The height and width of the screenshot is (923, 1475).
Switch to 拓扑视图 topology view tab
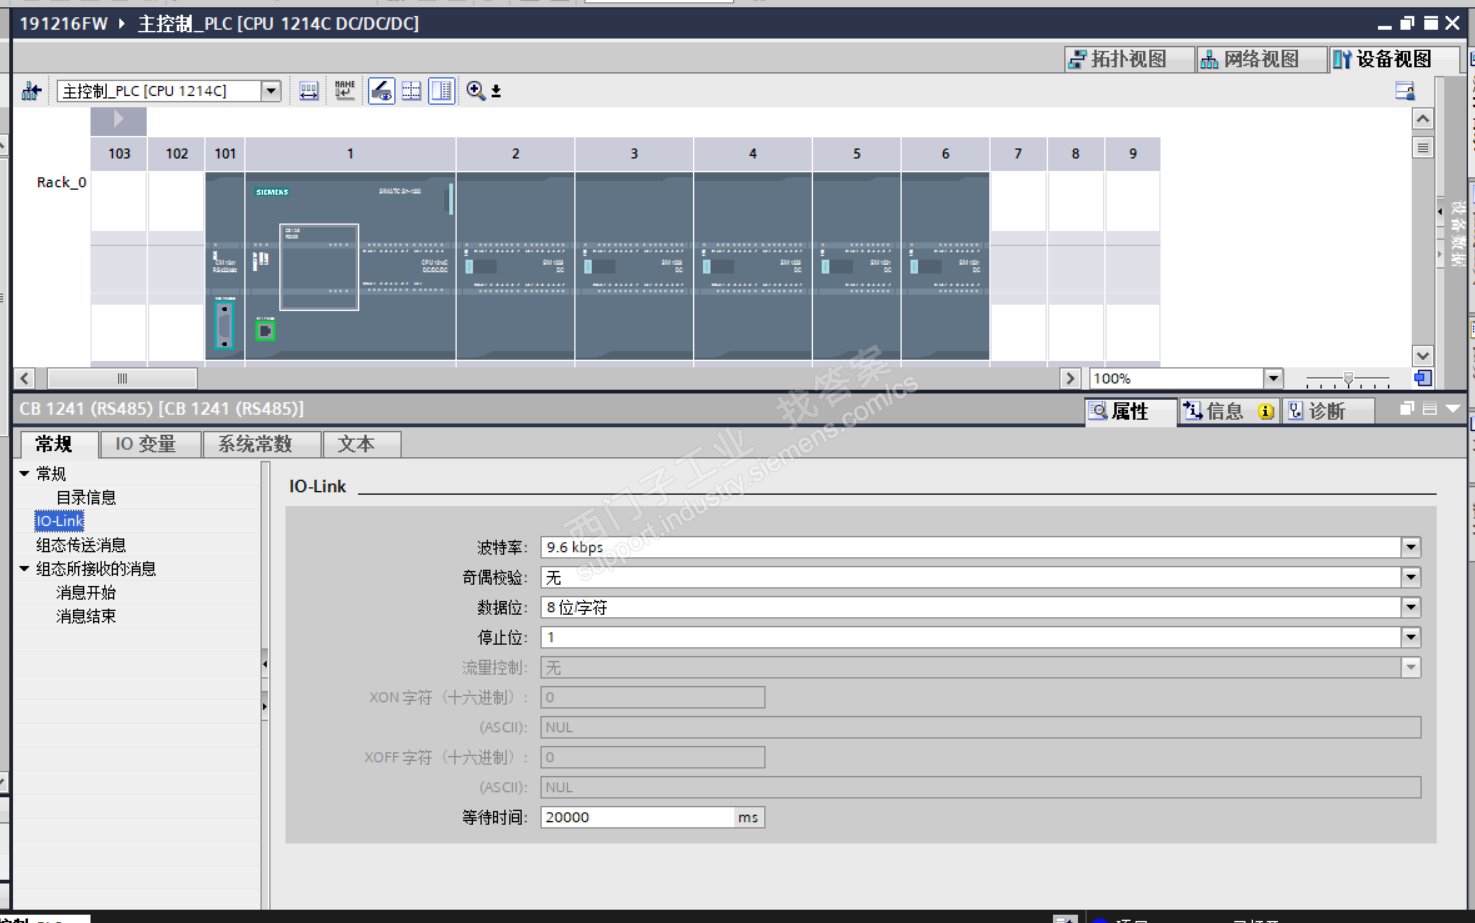pyautogui.click(x=1129, y=59)
